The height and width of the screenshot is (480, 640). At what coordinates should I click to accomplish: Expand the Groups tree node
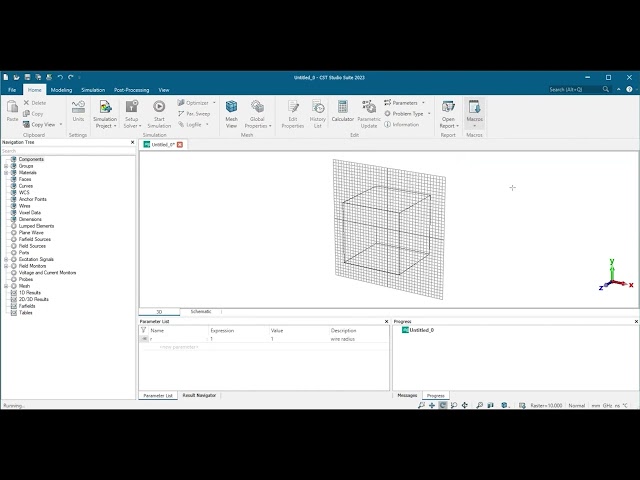click(6, 166)
